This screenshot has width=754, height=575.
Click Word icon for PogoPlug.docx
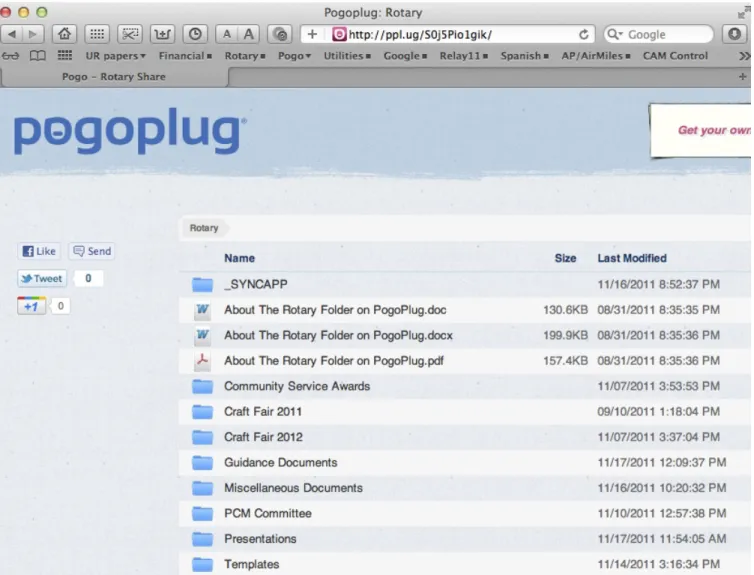coord(202,335)
